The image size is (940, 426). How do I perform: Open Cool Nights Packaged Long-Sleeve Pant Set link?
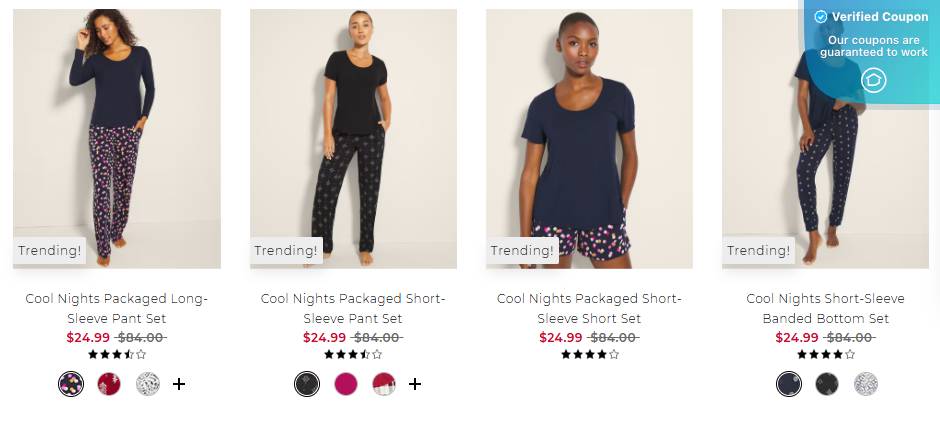pyautogui.click(x=117, y=308)
